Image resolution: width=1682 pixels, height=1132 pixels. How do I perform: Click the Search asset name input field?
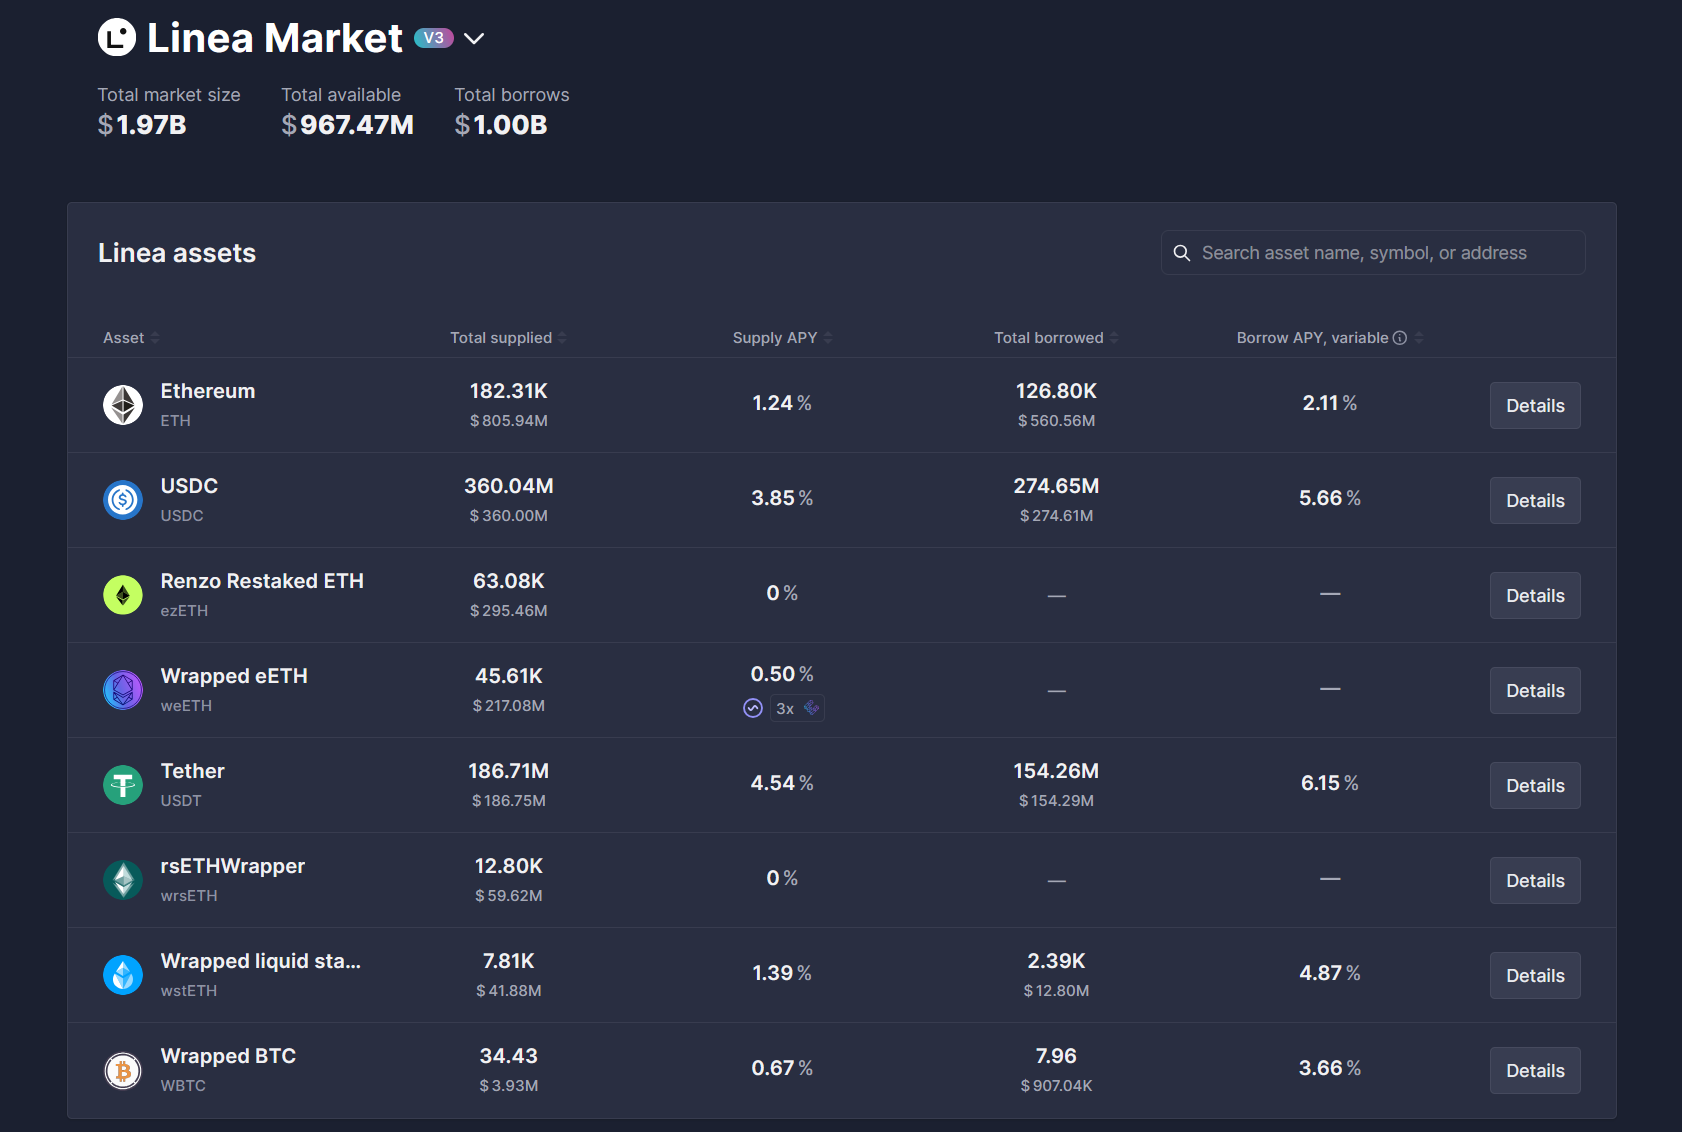click(1373, 253)
